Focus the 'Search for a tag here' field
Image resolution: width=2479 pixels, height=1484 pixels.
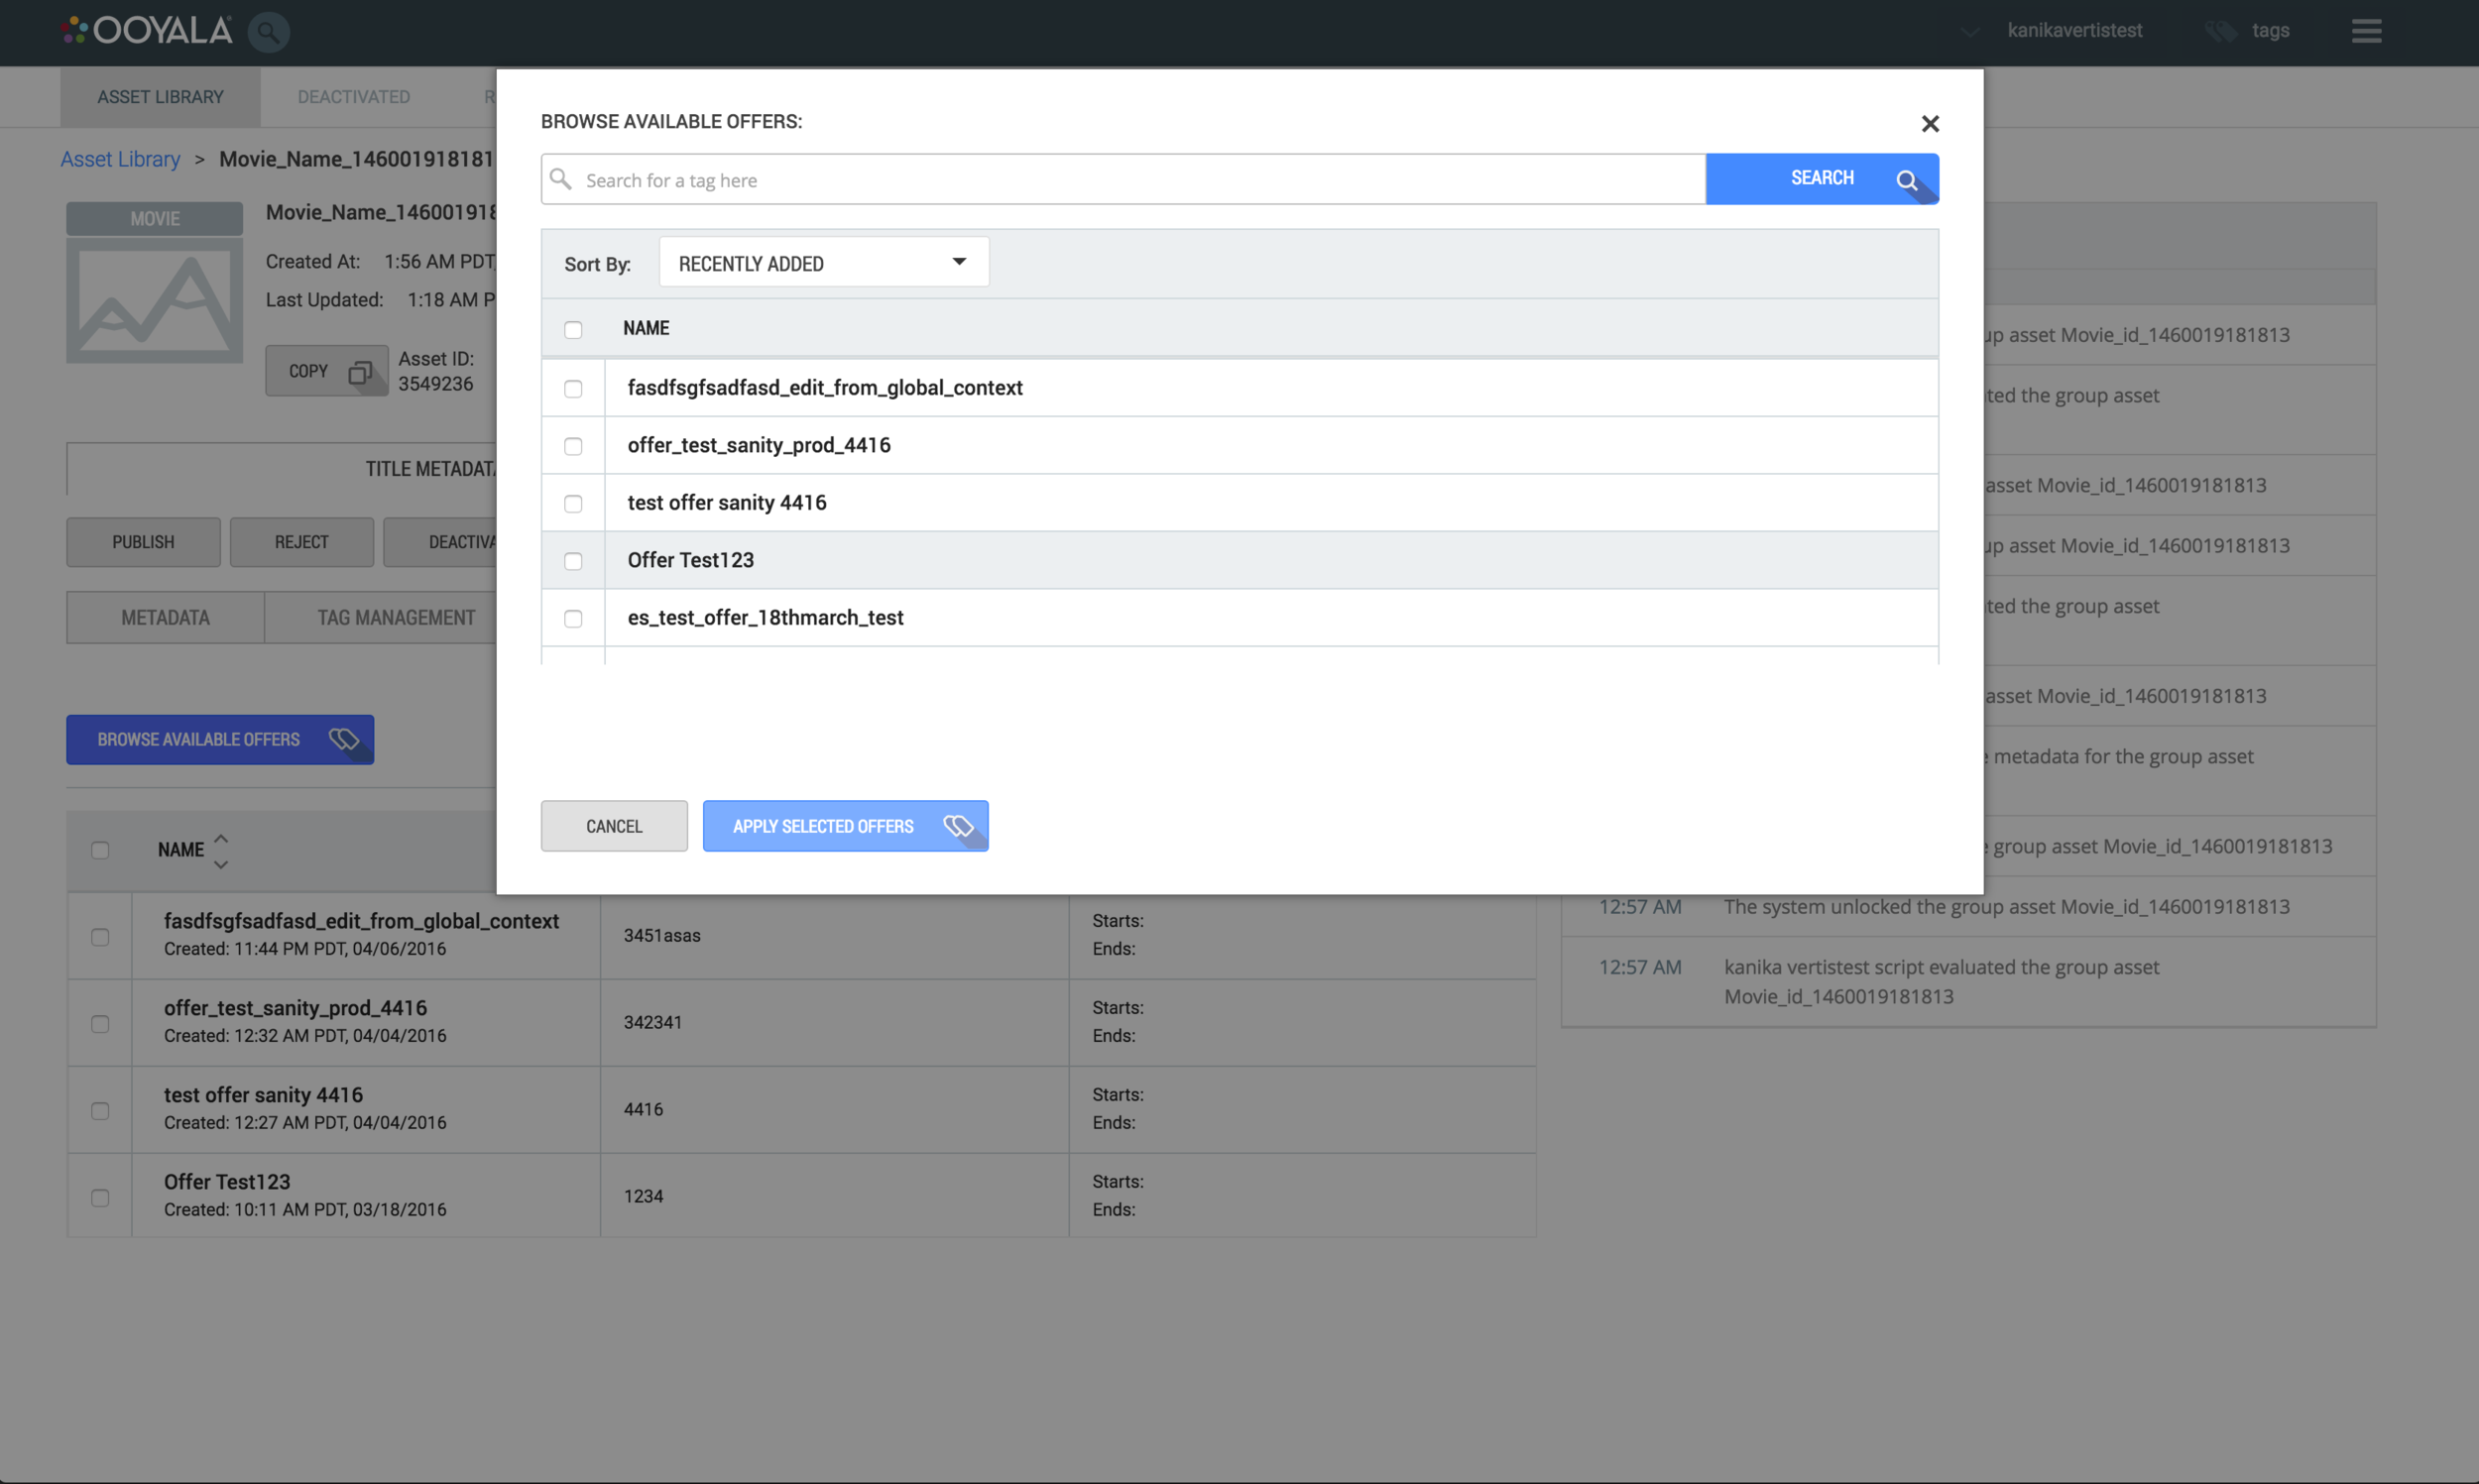coord(1123,179)
